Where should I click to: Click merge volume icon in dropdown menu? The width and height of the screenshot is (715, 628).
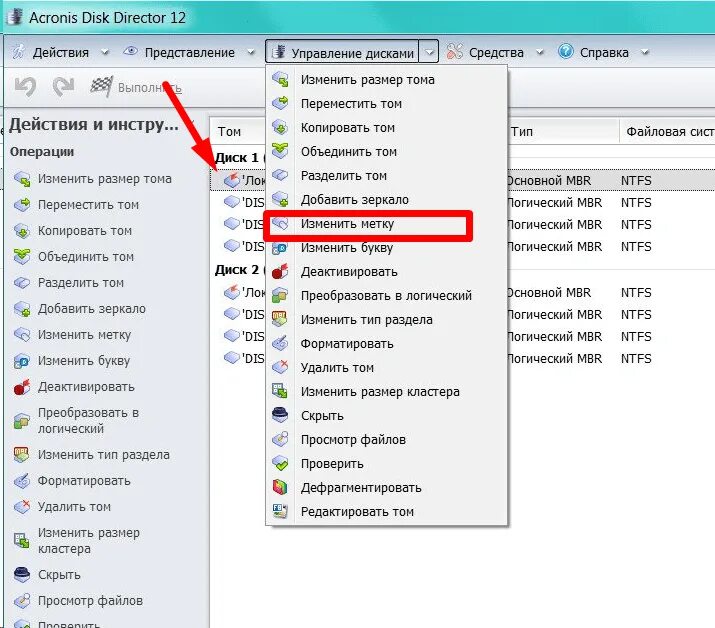tap(280, 151)
